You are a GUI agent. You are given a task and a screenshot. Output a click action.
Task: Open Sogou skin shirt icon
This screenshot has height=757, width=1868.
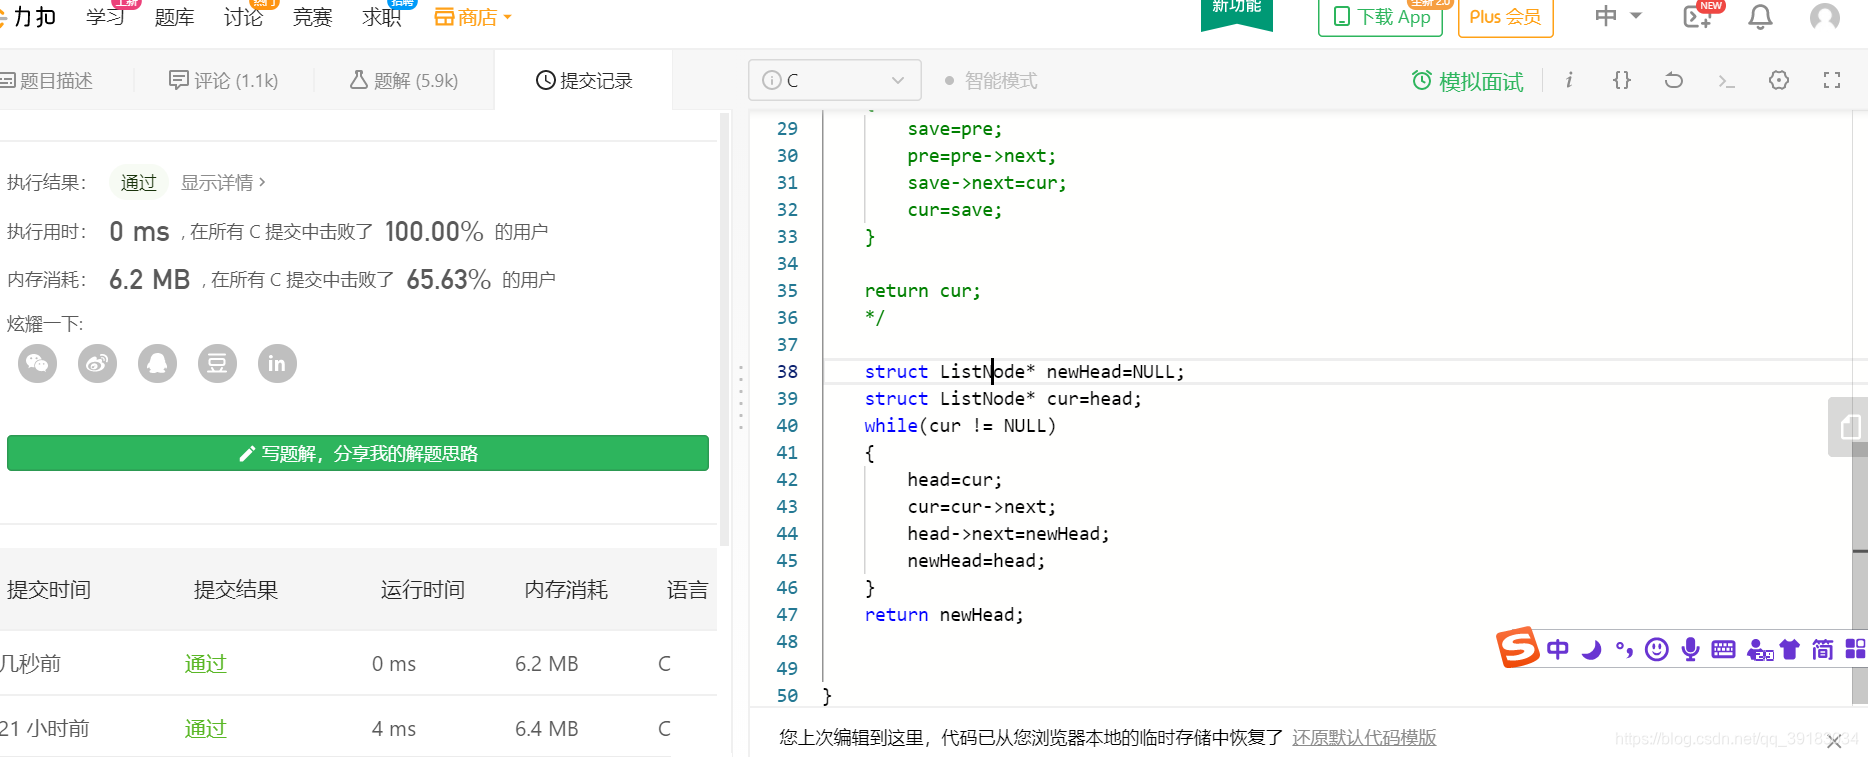[1790, 650]
